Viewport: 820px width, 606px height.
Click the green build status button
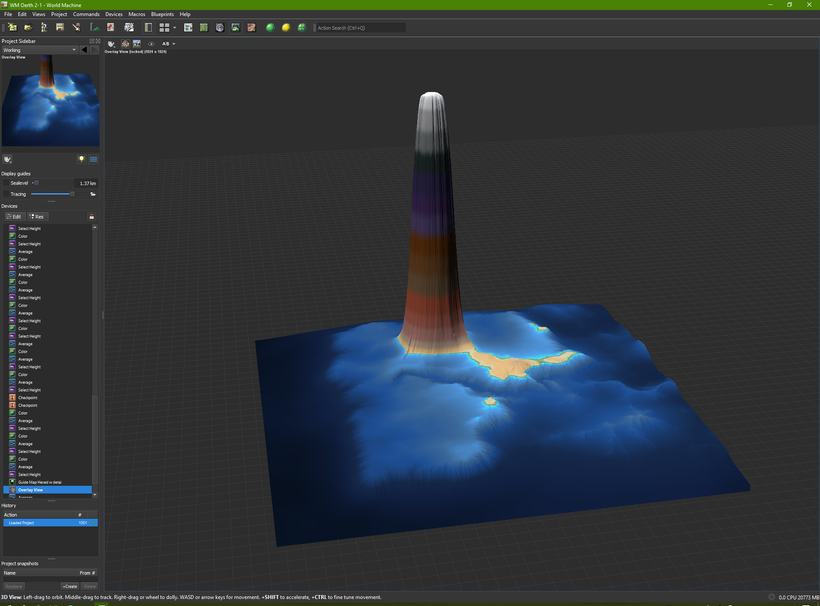(270, 27)
